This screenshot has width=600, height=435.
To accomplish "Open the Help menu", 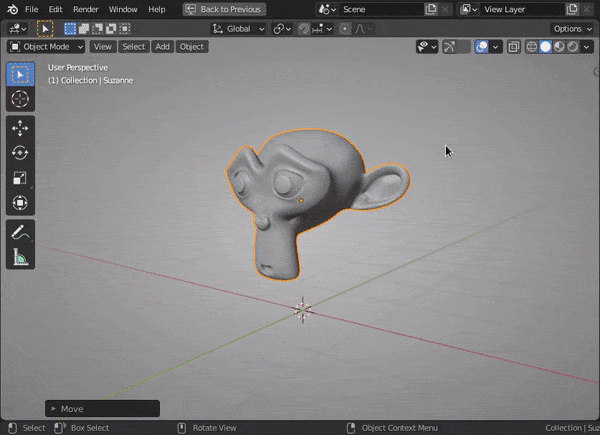I will (x=157, y=9).
